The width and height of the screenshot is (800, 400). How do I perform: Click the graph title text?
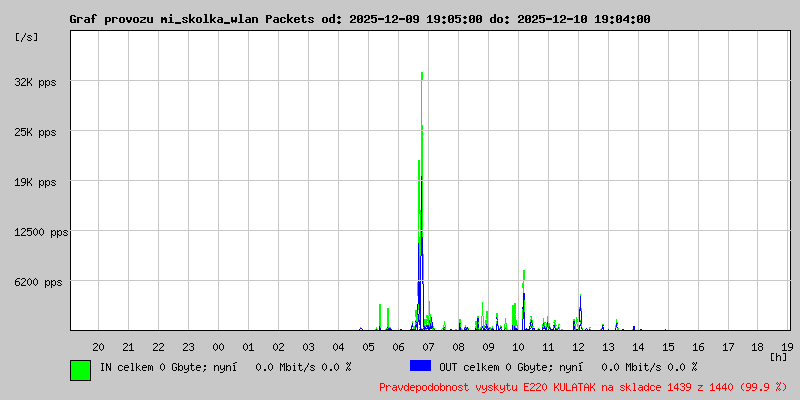click(x=360, y=19)
